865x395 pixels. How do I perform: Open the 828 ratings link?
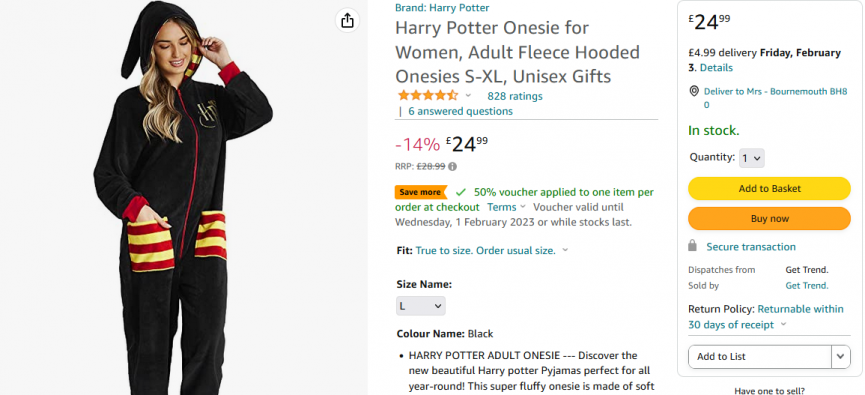515,96
